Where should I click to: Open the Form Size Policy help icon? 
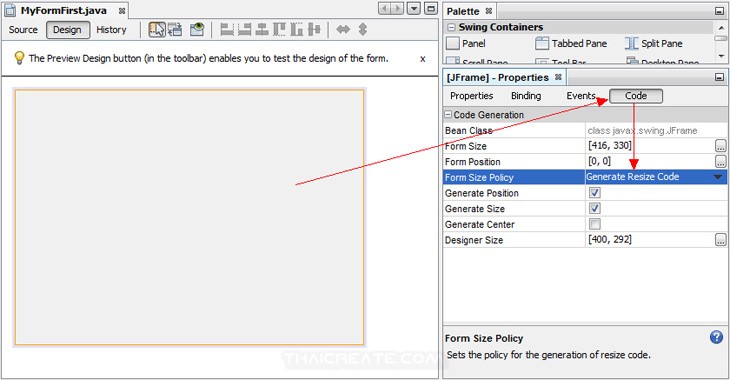click(x=716, y=337)
